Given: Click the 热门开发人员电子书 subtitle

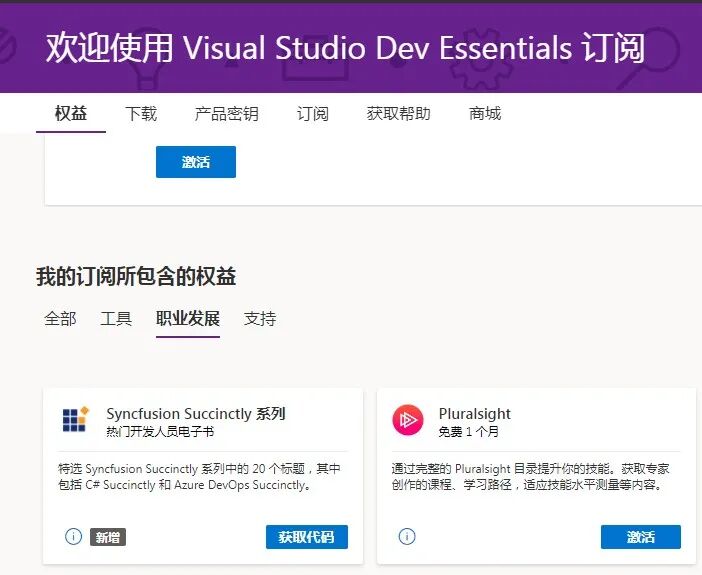Looking at the screenshot, I should click(x=160, y=432).
